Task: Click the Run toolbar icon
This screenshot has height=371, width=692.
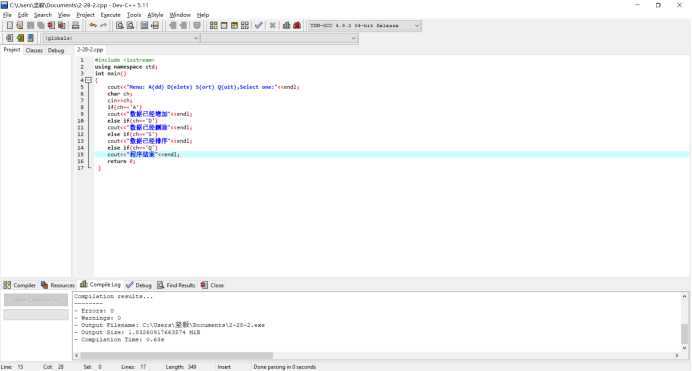Action: 224,26
